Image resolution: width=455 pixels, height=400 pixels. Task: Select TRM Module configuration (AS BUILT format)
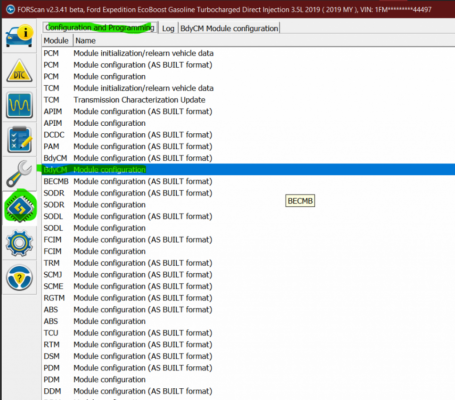click(x=248, y=263)
